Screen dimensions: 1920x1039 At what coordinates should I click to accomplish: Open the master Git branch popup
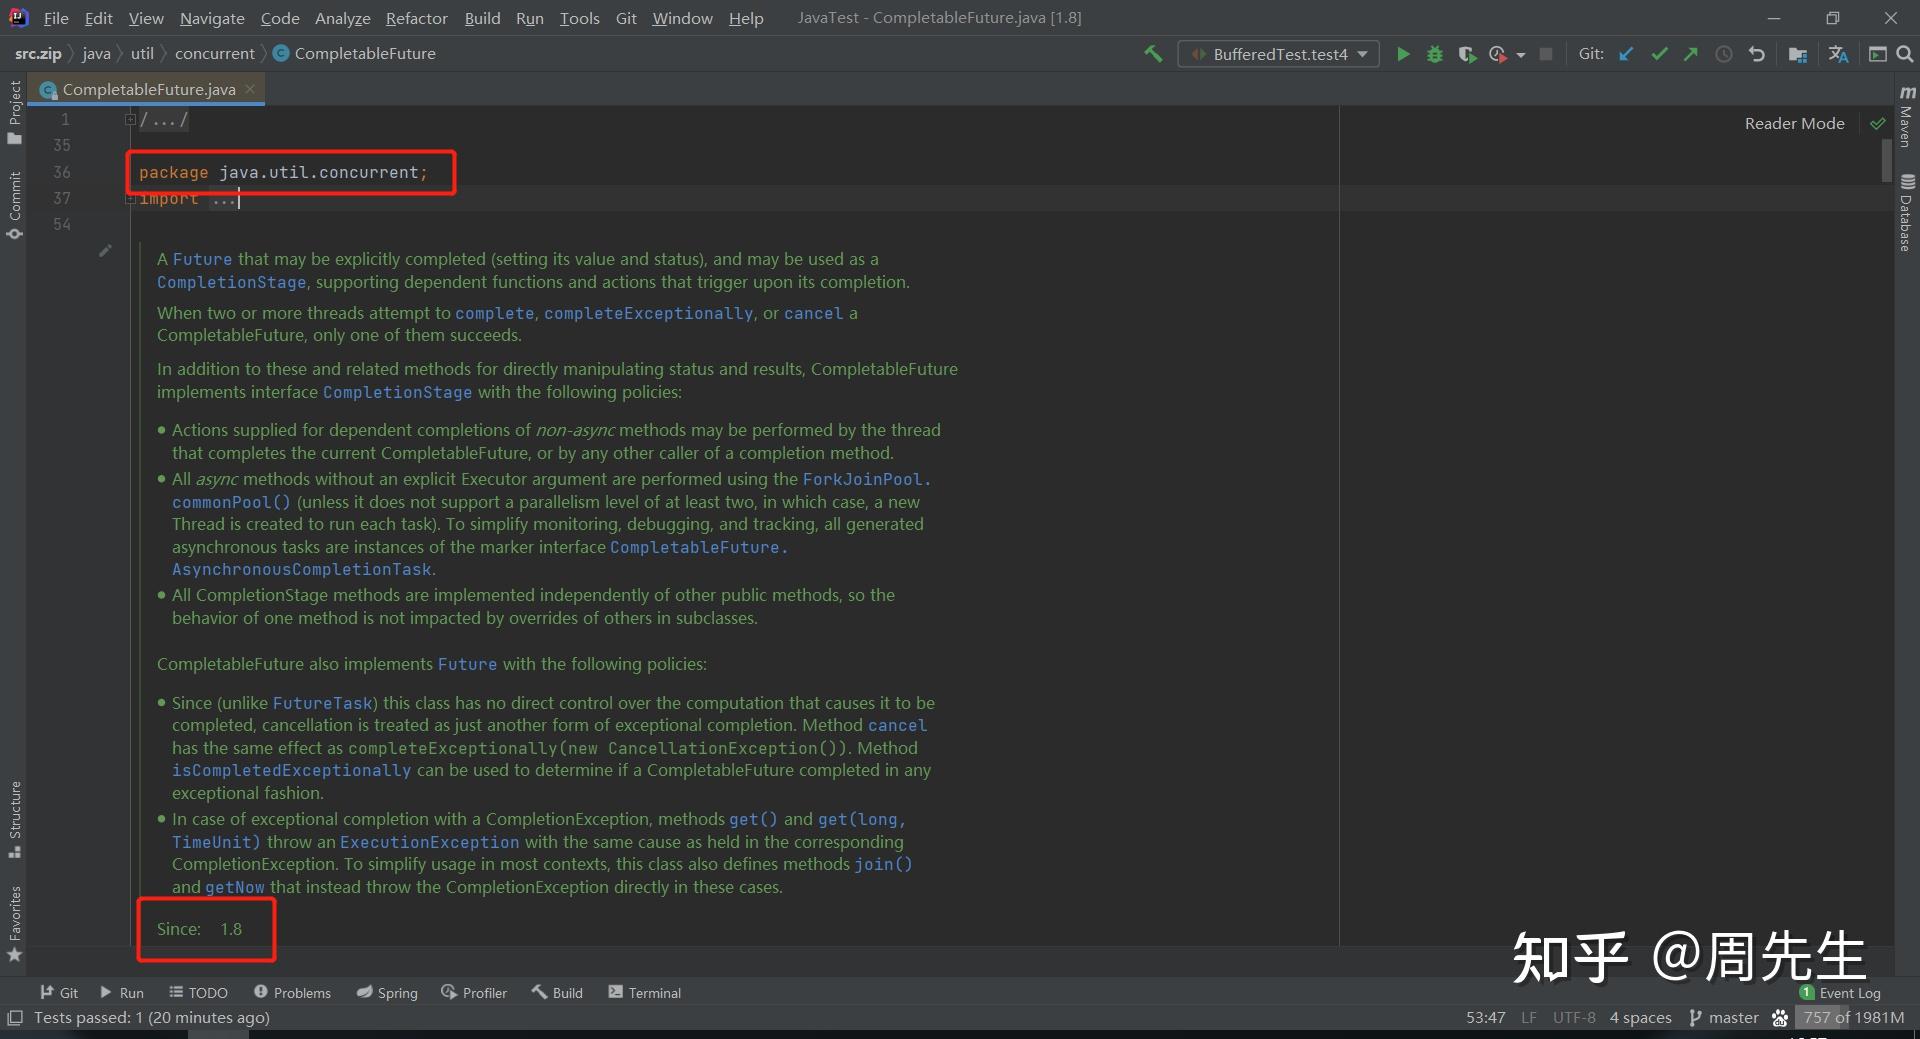(x=1724, y=1017)
